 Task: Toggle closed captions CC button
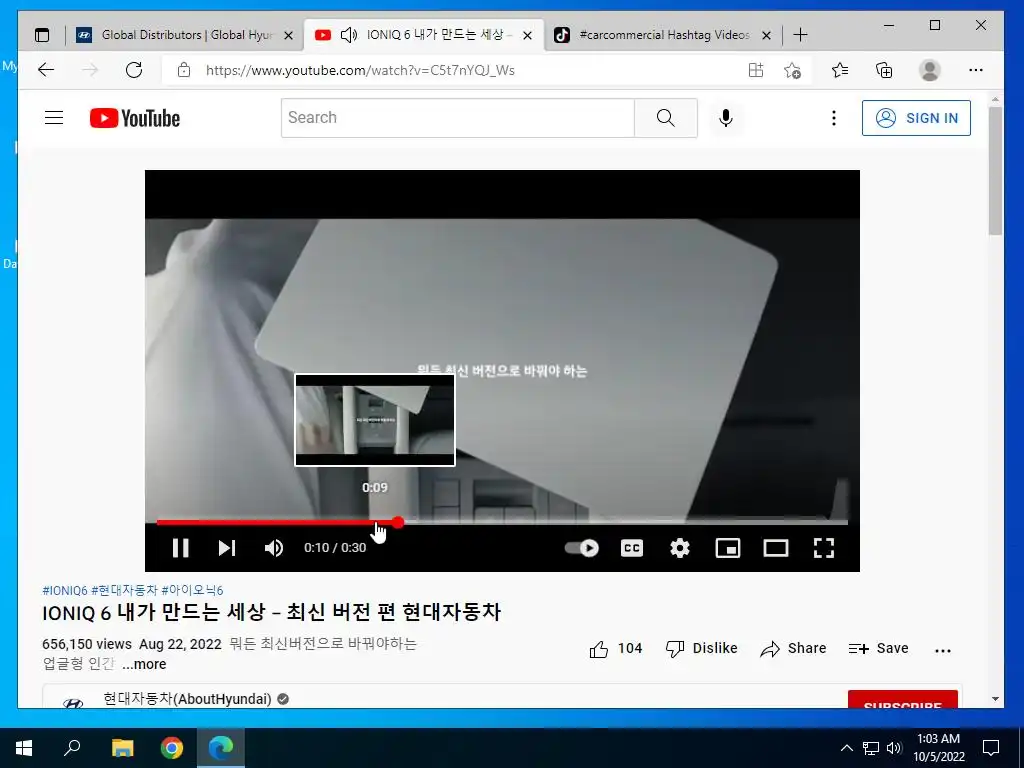tap(632, 548)
